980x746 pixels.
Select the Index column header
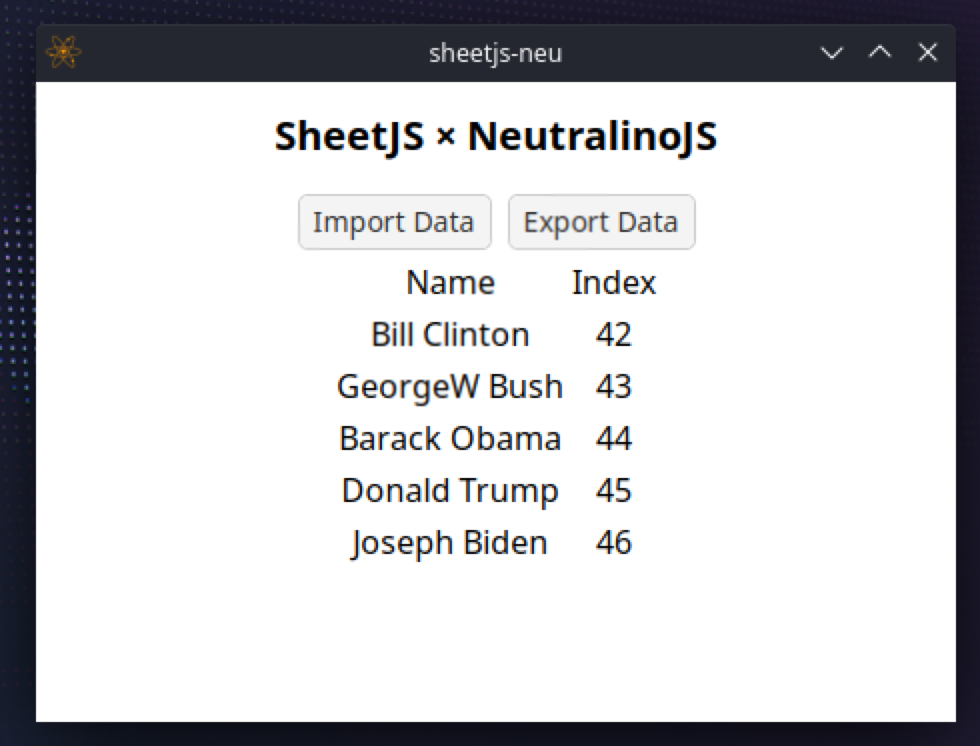pyautogui.click(x=613, y=283)
